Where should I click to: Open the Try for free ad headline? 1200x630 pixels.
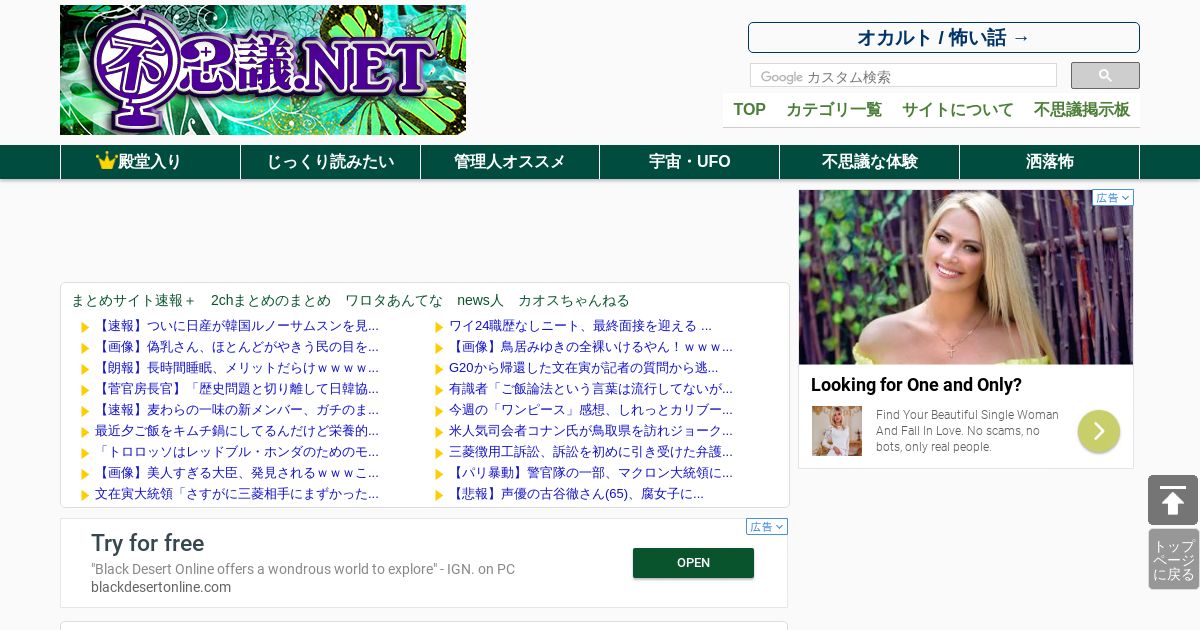tap(148, 543)
